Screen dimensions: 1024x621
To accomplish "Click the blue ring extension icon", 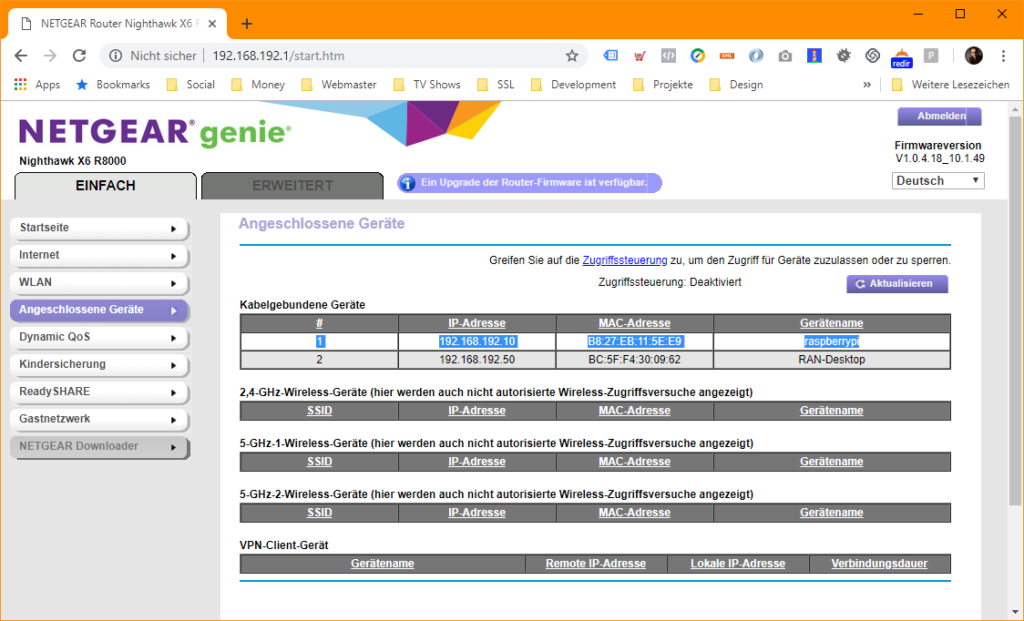I will (756, 56).
